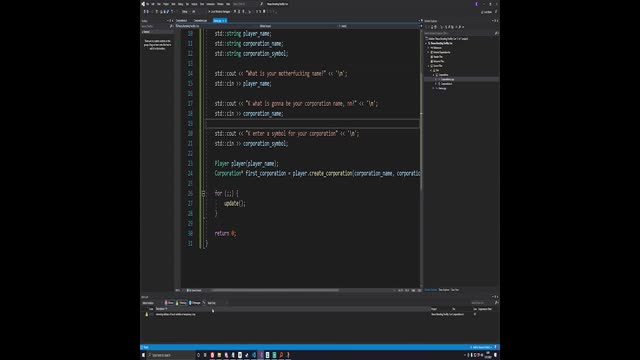Viewport: 640px width, 360px height.
Task: Collapse the Source Files tree node
Action: 429,66
